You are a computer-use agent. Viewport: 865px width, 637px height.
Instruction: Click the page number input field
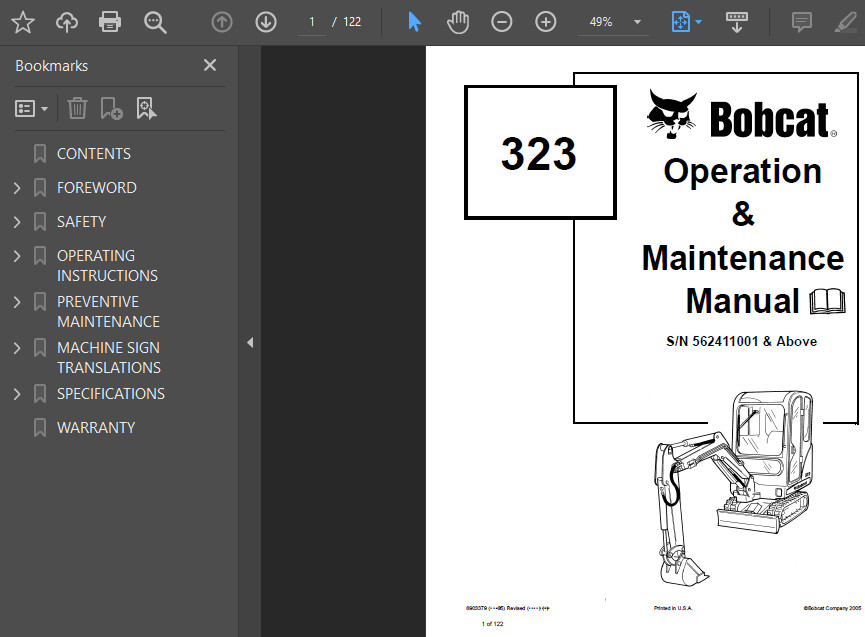point(312,22)
